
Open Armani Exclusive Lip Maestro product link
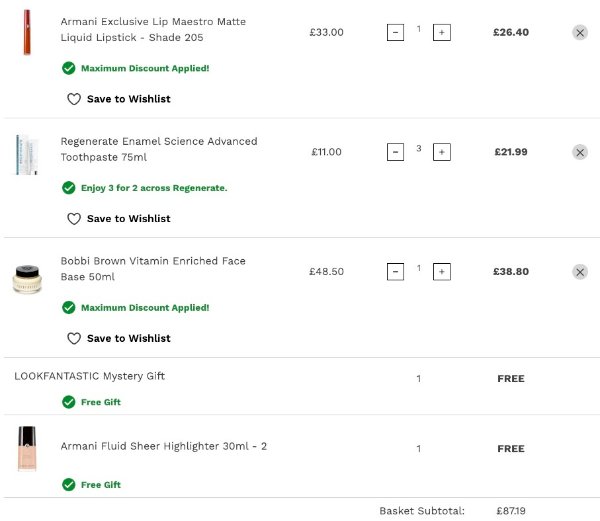point(153,29)
